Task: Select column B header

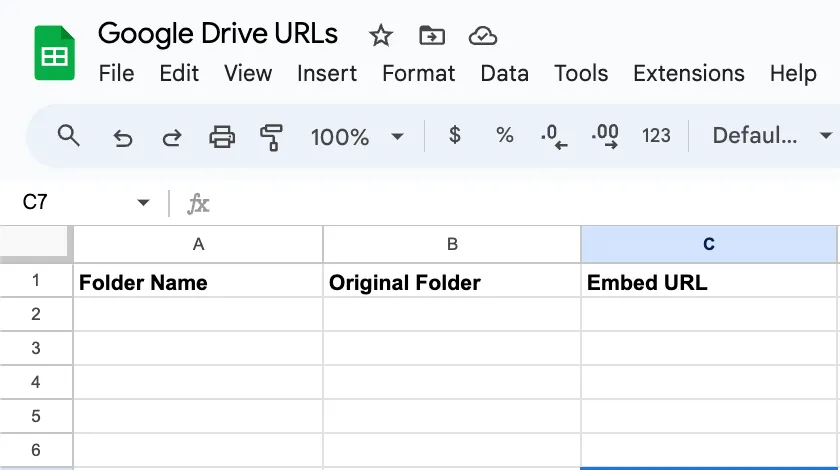Action: [x=452, y=244]
